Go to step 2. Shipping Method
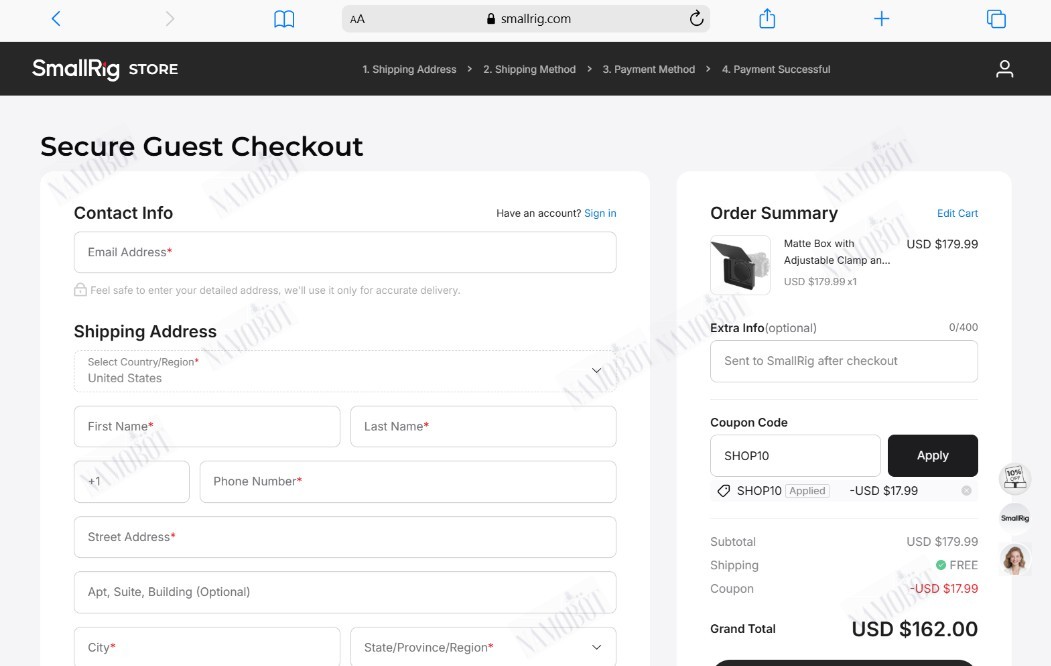The width and height of the screenshot is (1051, 666). coord(530,69)
